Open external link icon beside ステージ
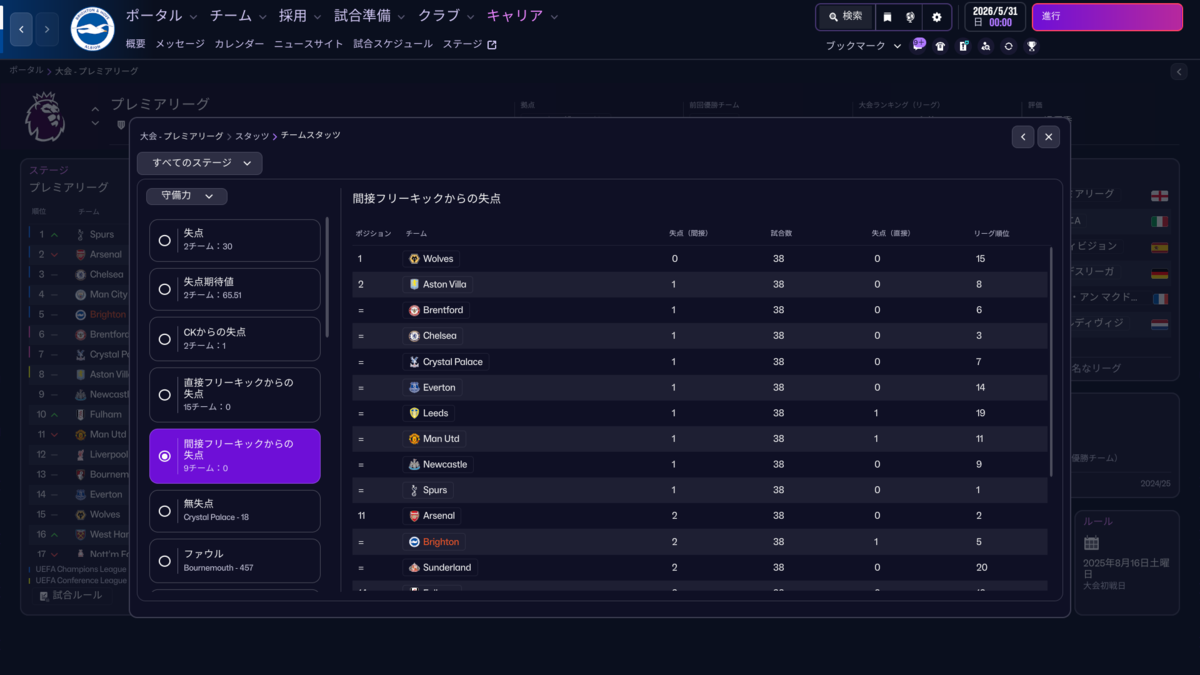Viewport: 1200px width, 675px height. click(x=491, y=45)
